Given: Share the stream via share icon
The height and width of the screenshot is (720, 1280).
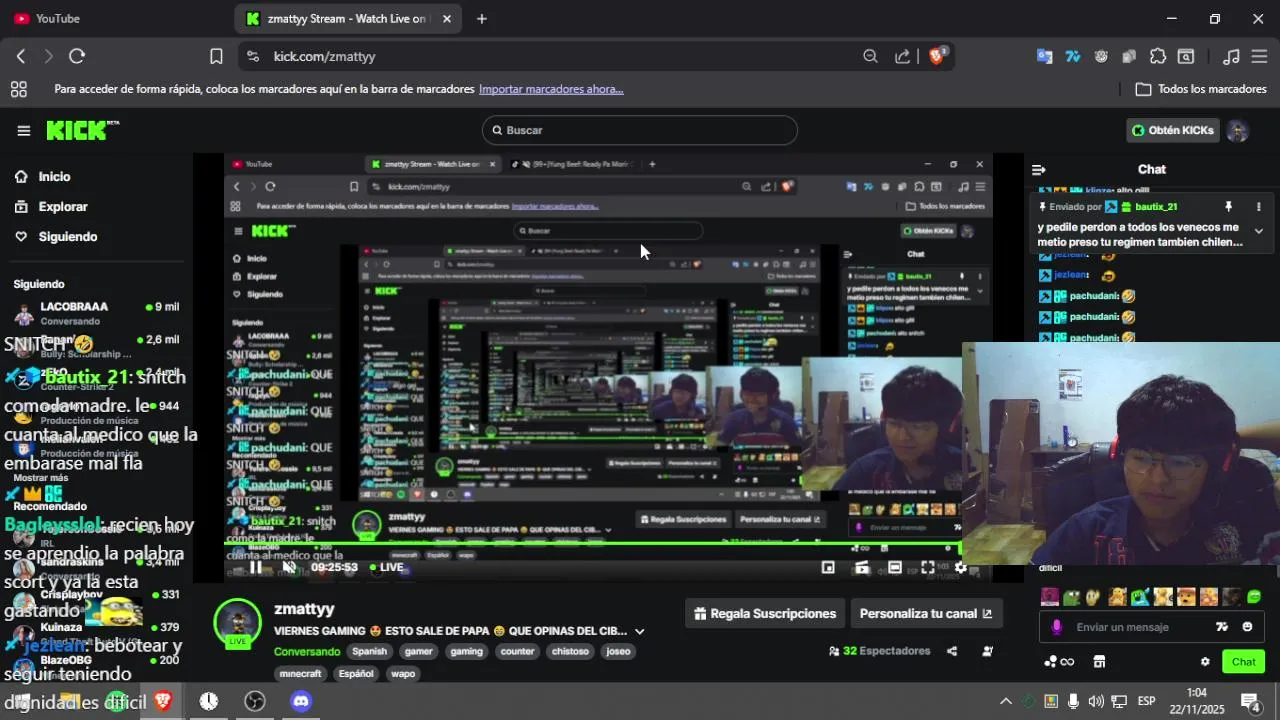Looking at the screenshot, I should pos(952,651).
